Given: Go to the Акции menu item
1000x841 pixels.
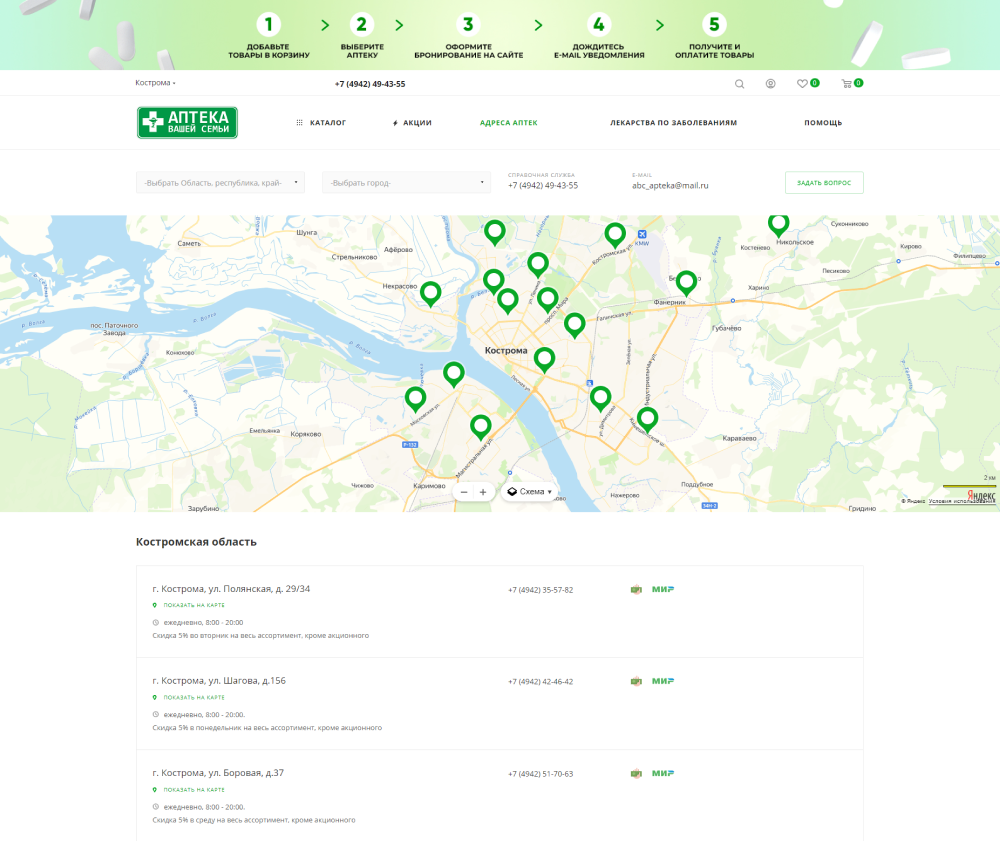Looking at the screenshot, I should 412,123.
